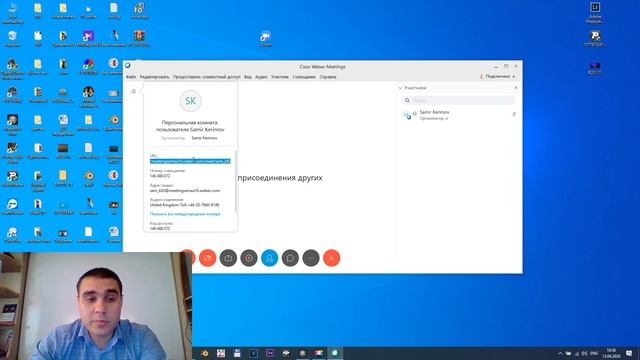
Task: Show hidden system tray icons chevron
Action: pos(560,353)
